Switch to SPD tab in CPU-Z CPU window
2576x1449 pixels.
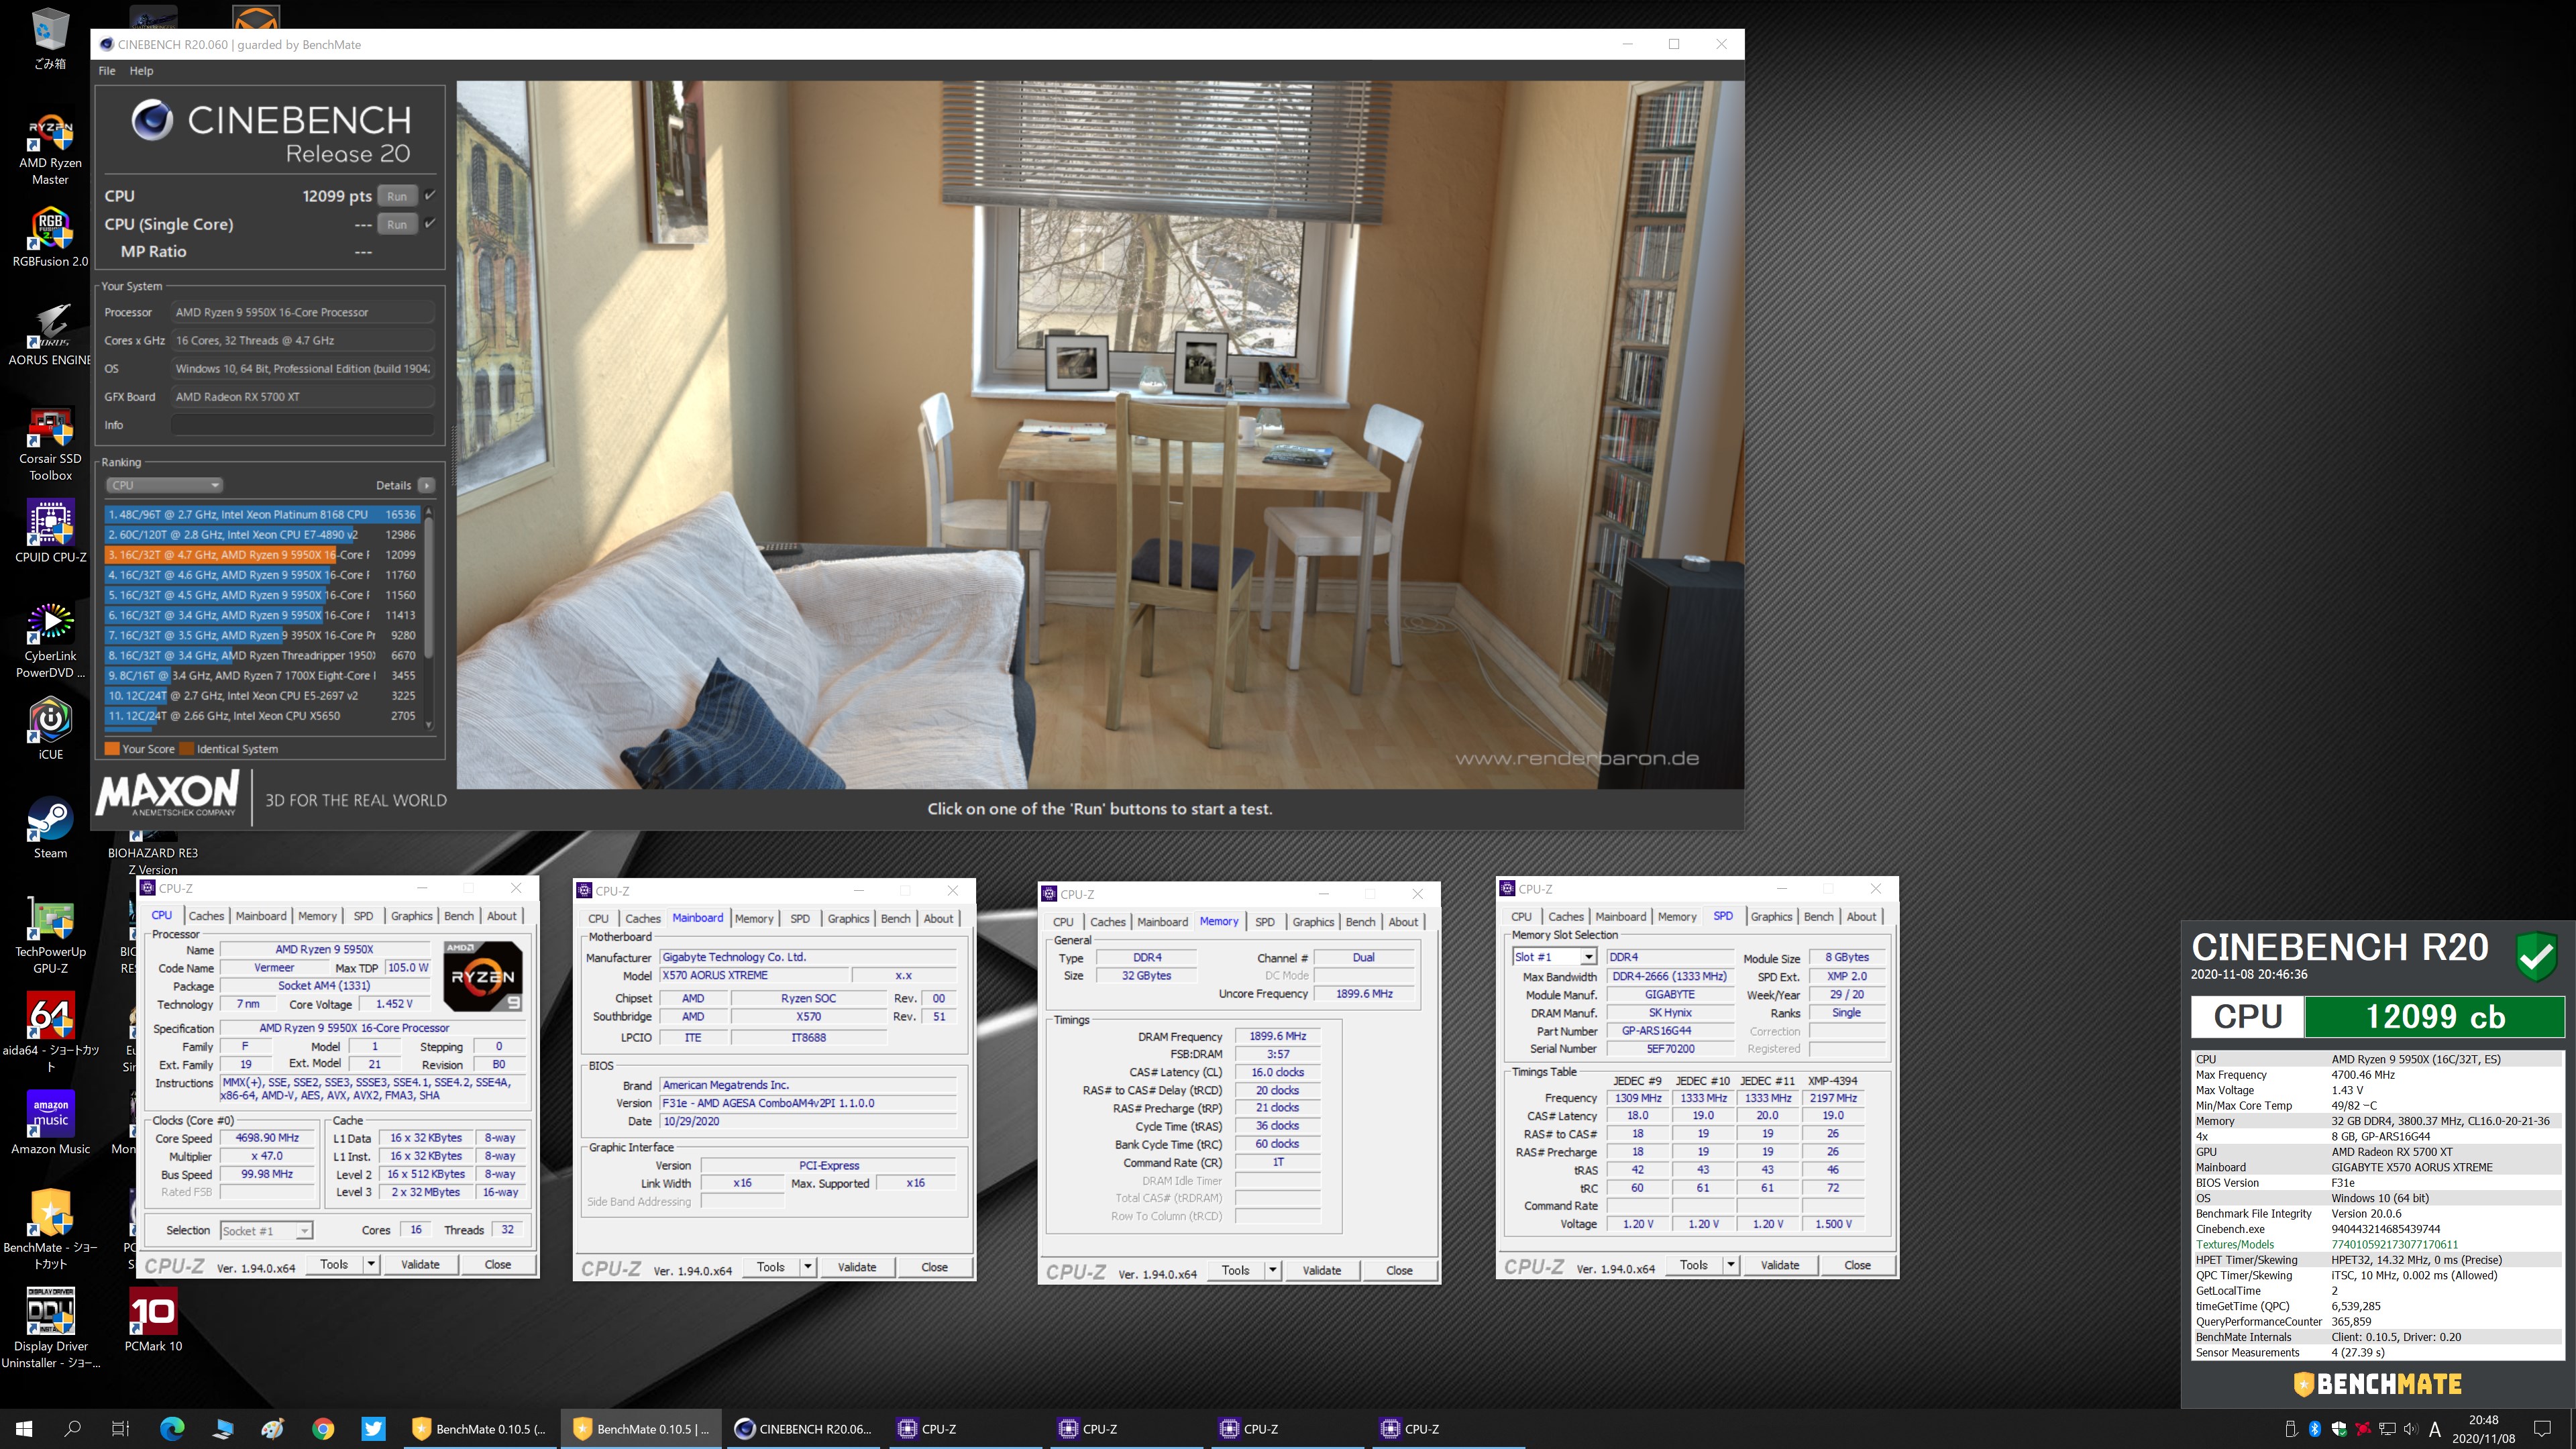click(363, 916)
